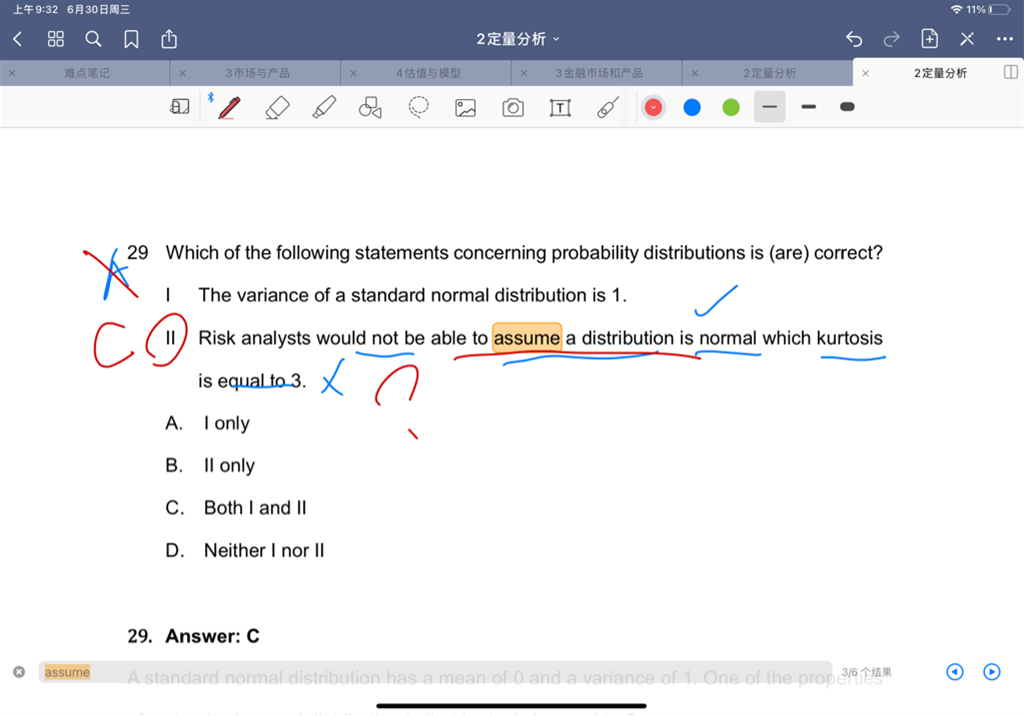Choose the green pen color
Viewport: 1024px width, 716px height.
point(731,107)
